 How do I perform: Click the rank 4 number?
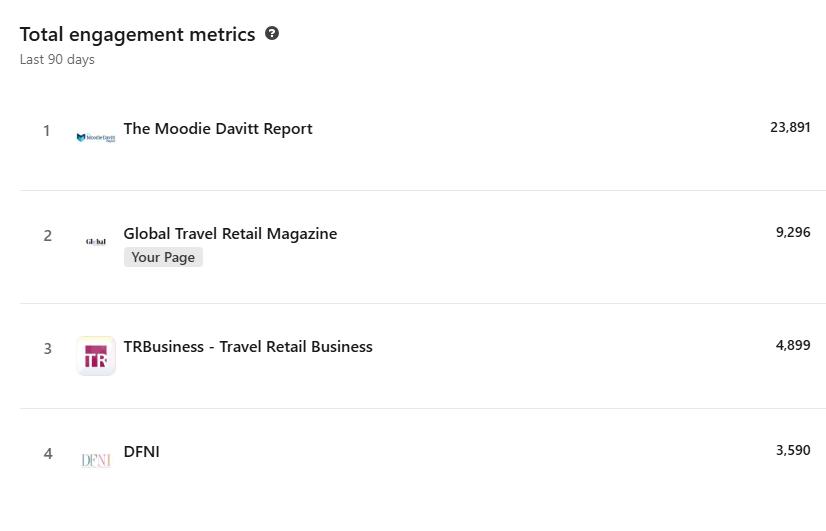(47, 454)
